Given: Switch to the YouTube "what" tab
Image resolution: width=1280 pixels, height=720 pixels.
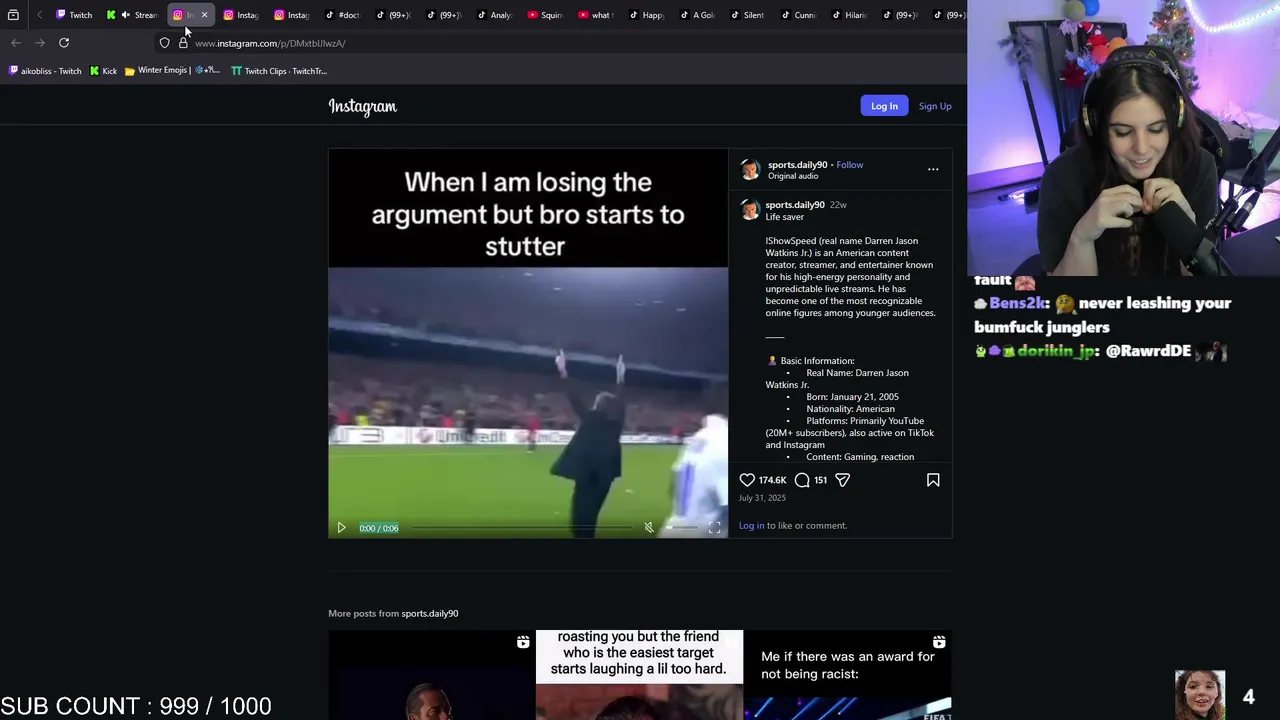Looking at the screenshot, I should pos(595,15).
